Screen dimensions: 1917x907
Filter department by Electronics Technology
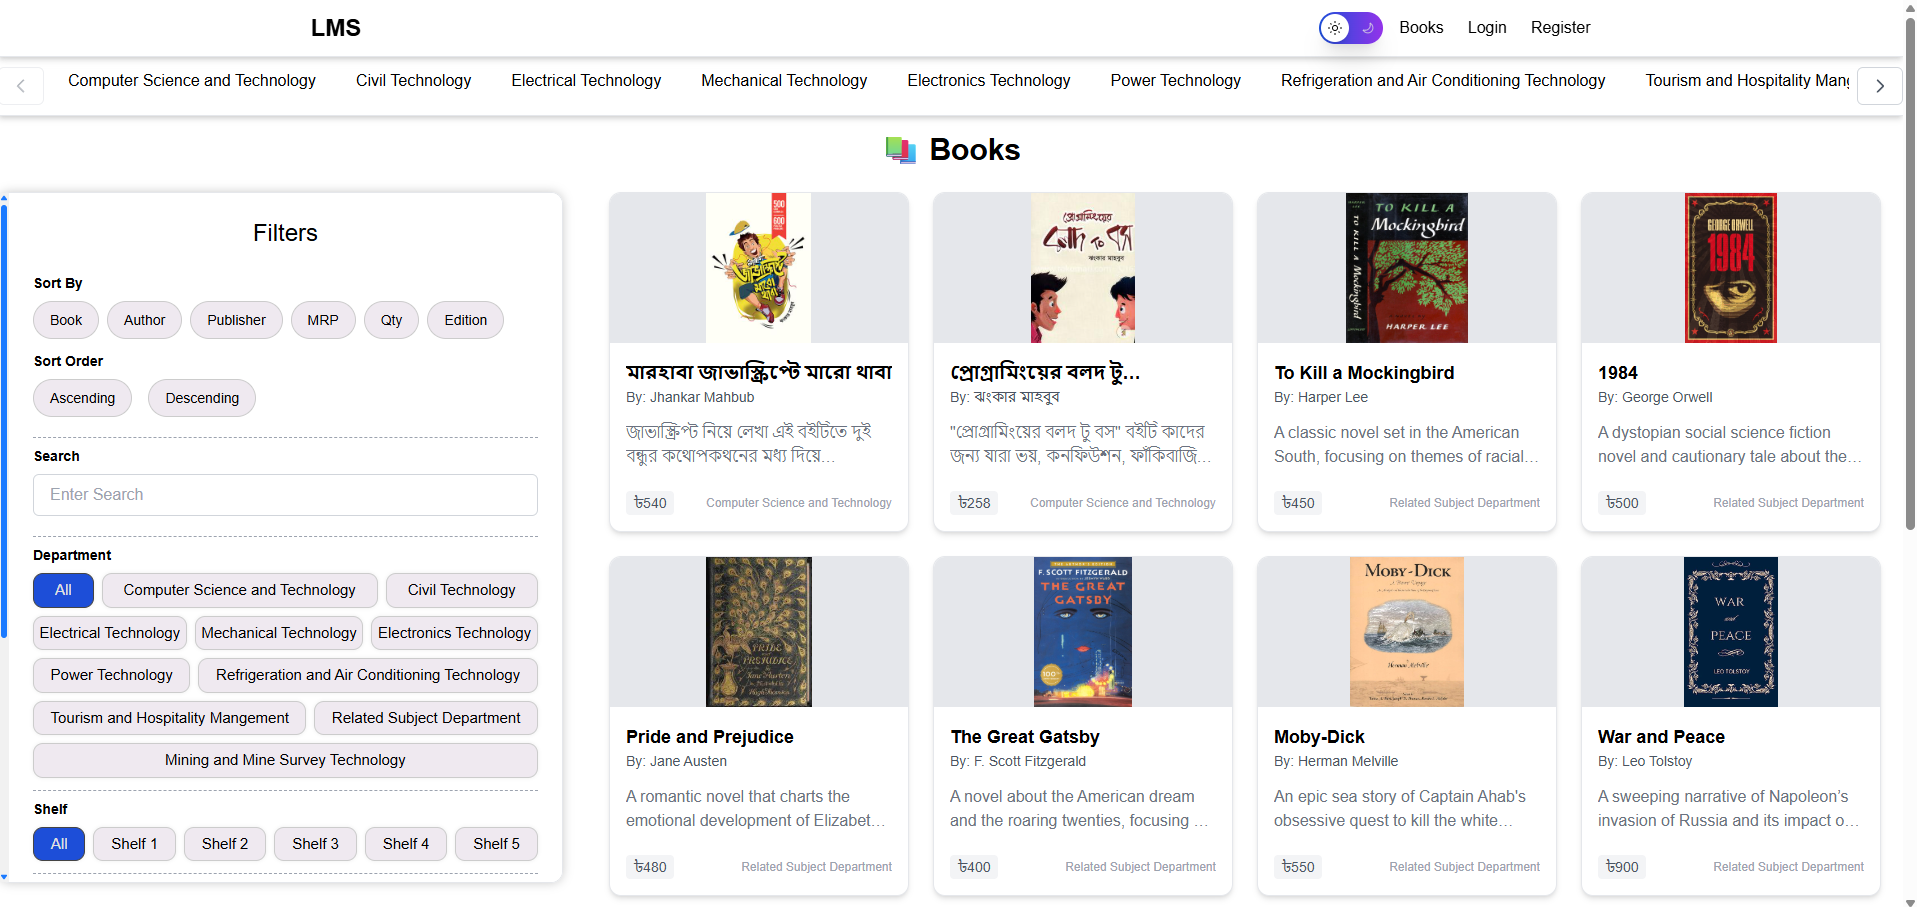[454, 633]
